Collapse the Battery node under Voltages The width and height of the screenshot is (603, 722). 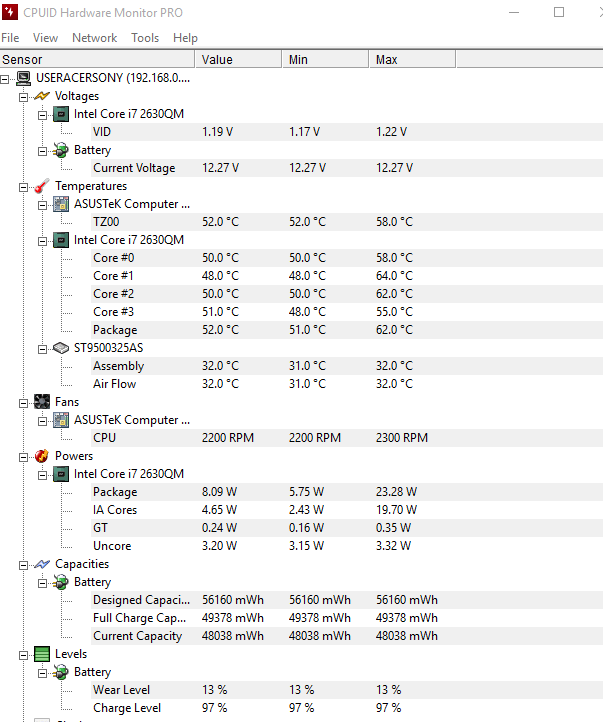pyautogui.click(x=42, y=151)
